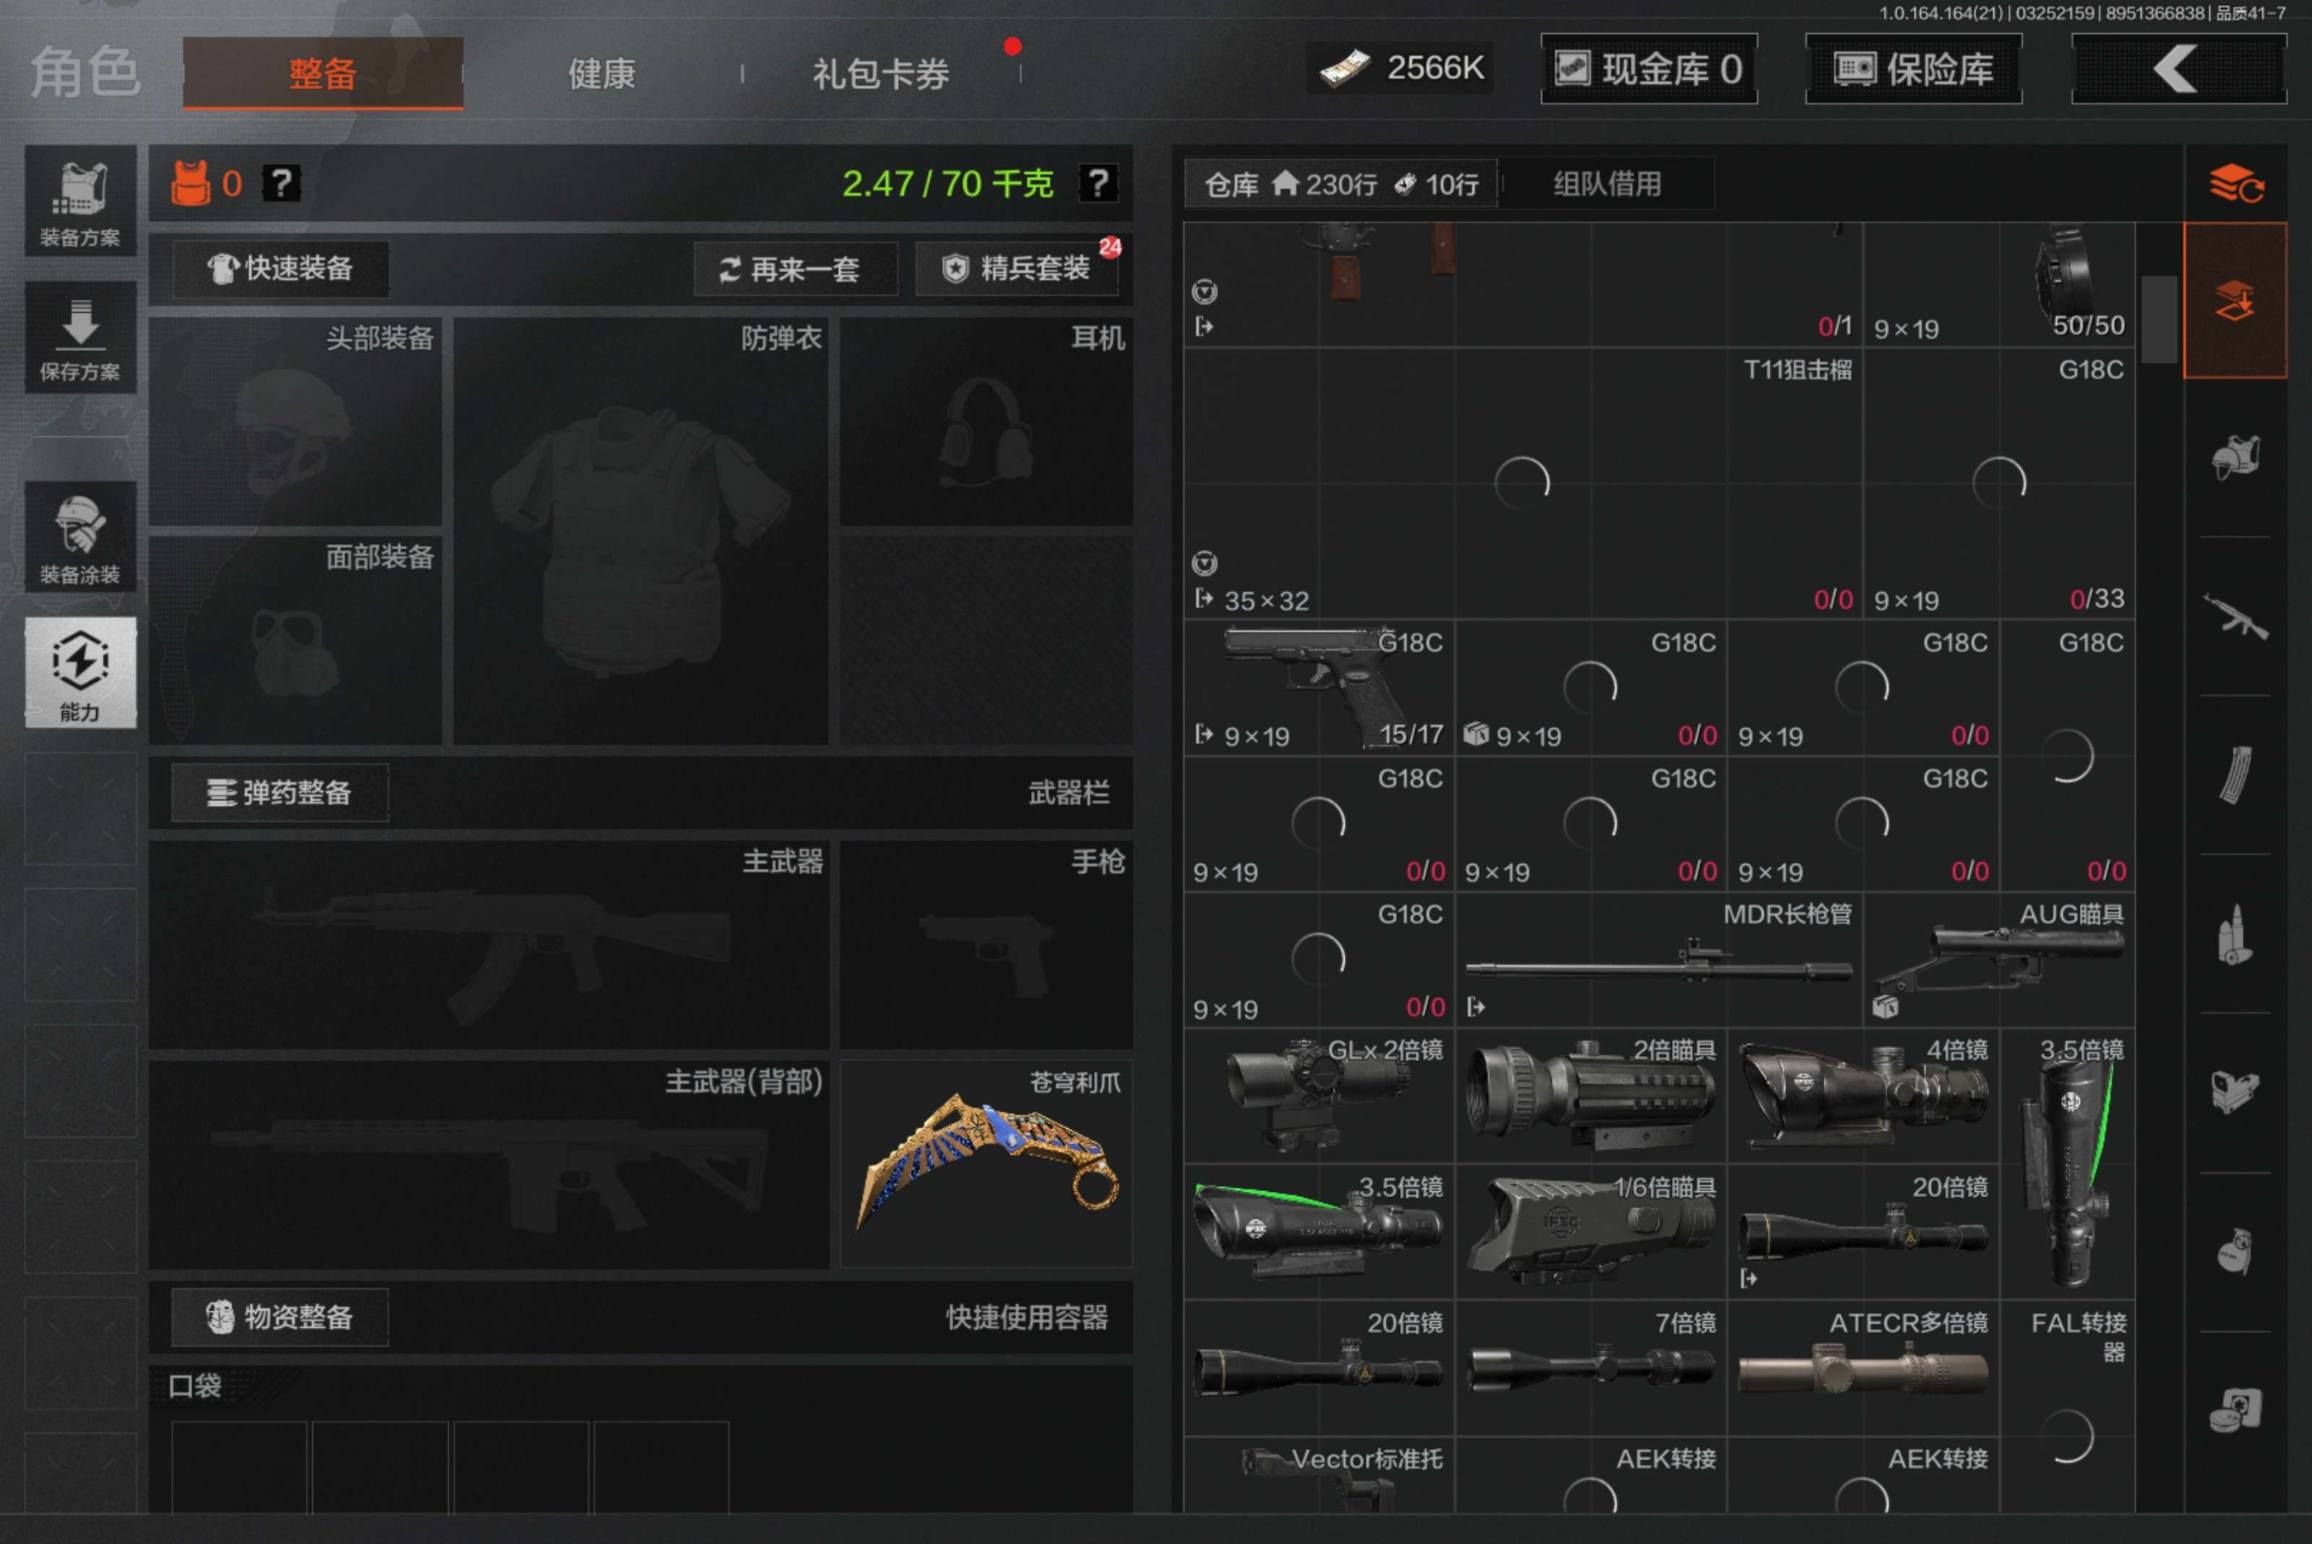Switch to 组队借用 tab
The height and width of the screenshot is (1544, 2312).
pos(1607,184)
